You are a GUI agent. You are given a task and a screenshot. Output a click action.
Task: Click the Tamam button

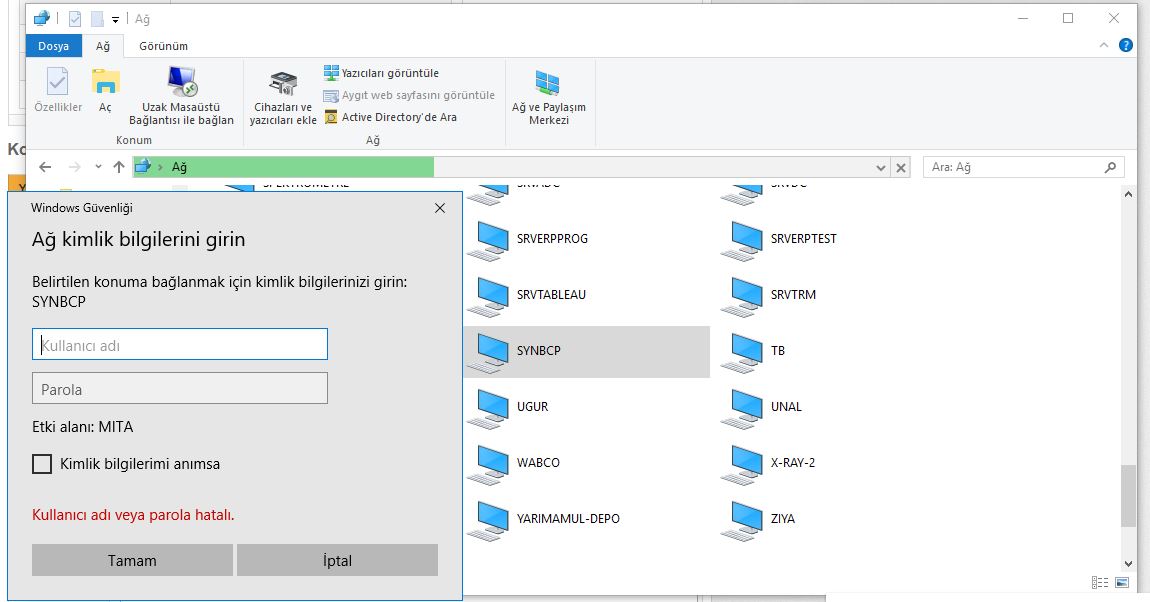[x=132, y=560]
